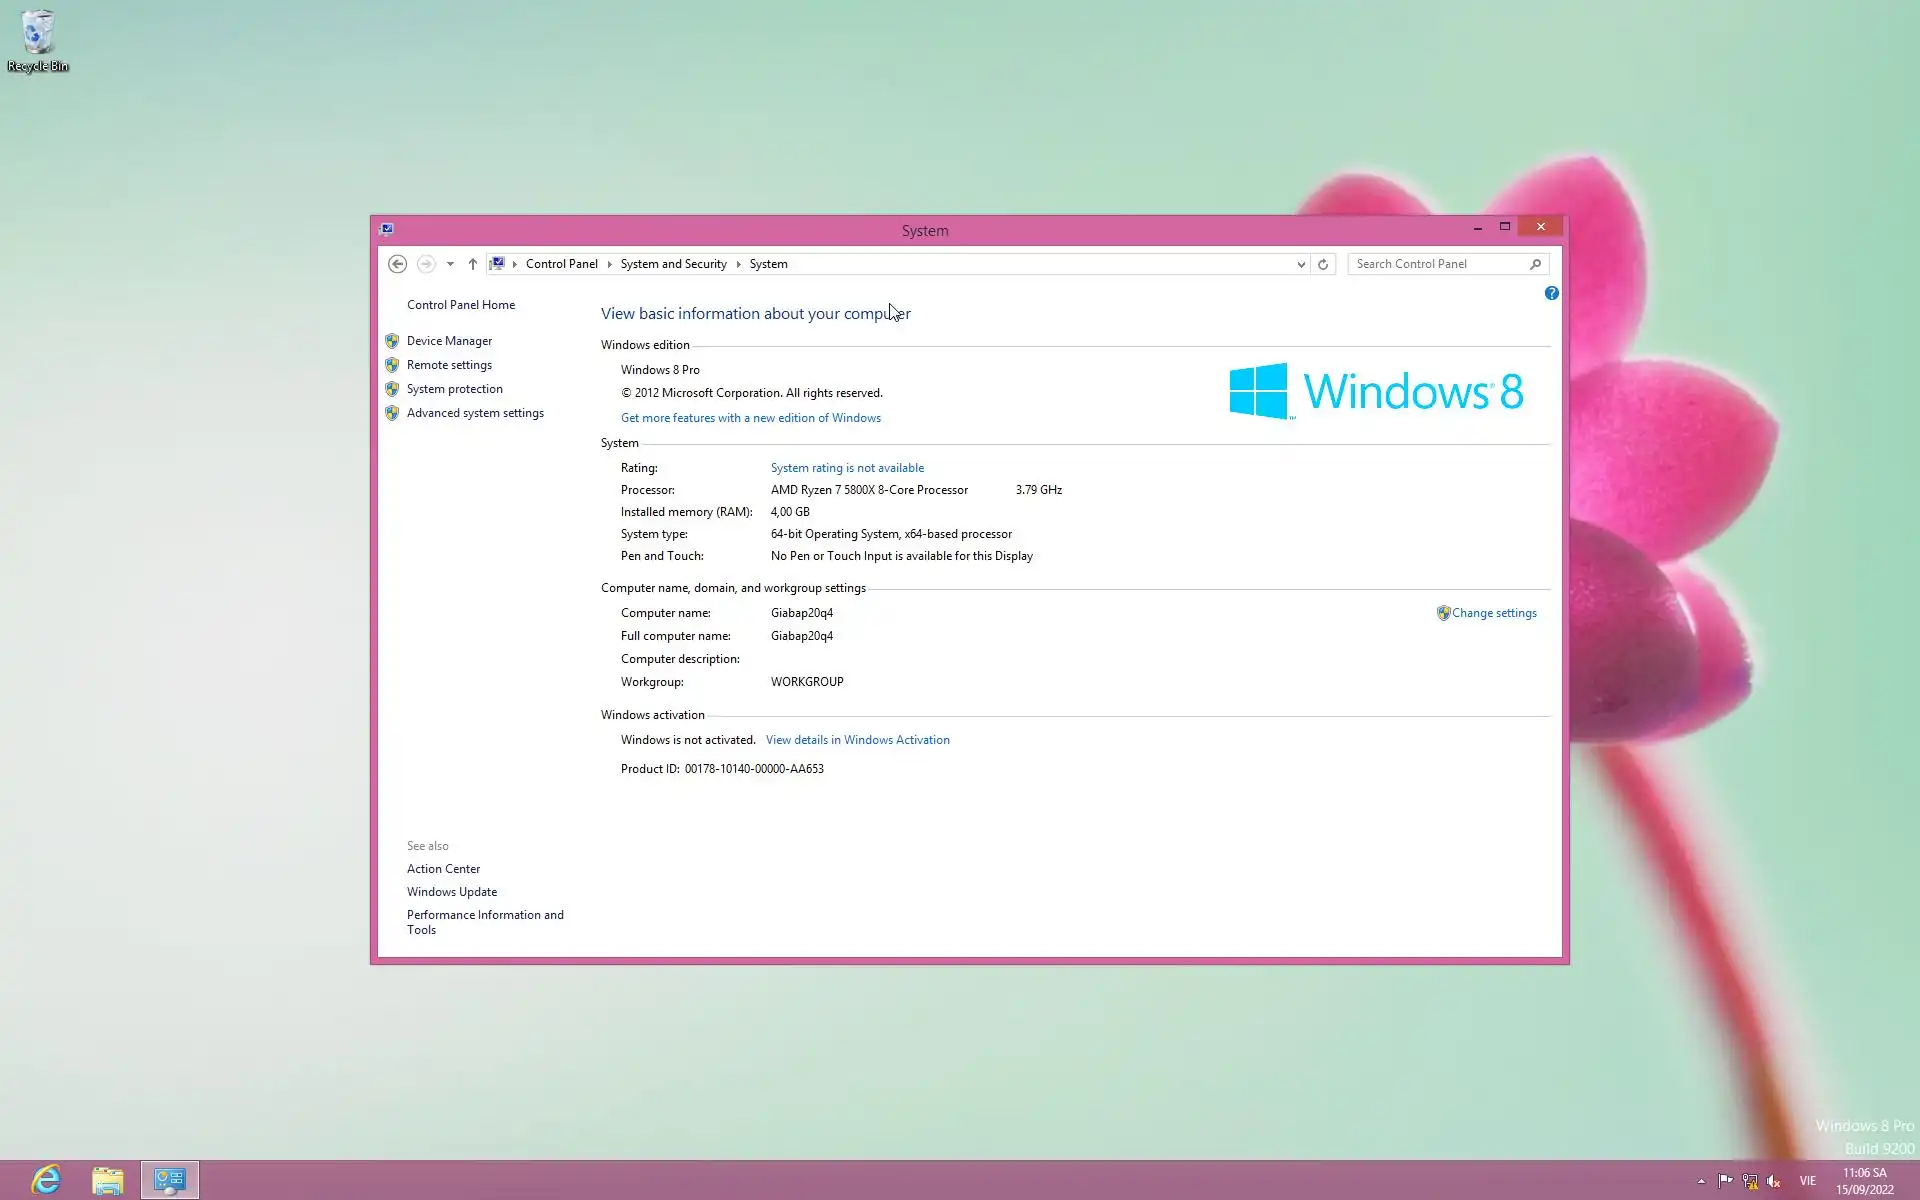Click Change settings link
The image size is (1920, 1200).
click(1493, 613)
